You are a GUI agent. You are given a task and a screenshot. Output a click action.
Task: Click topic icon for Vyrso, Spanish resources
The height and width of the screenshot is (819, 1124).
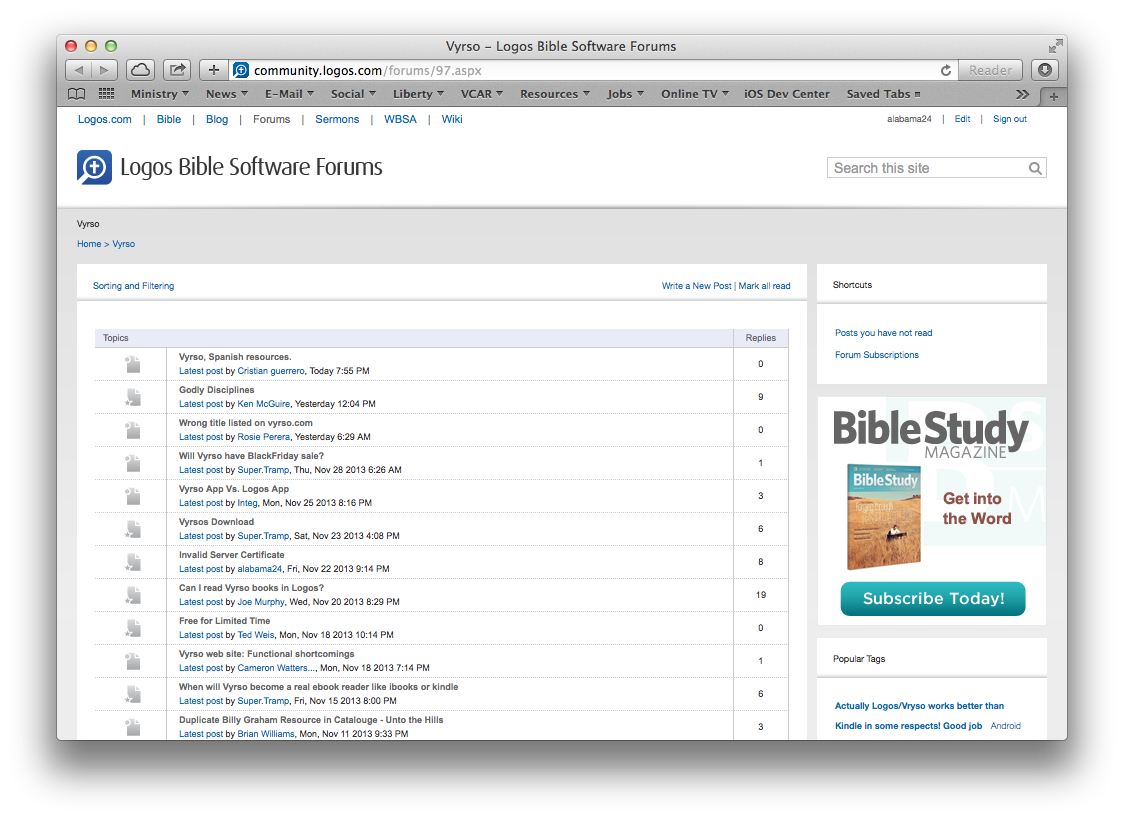point(133,364)
